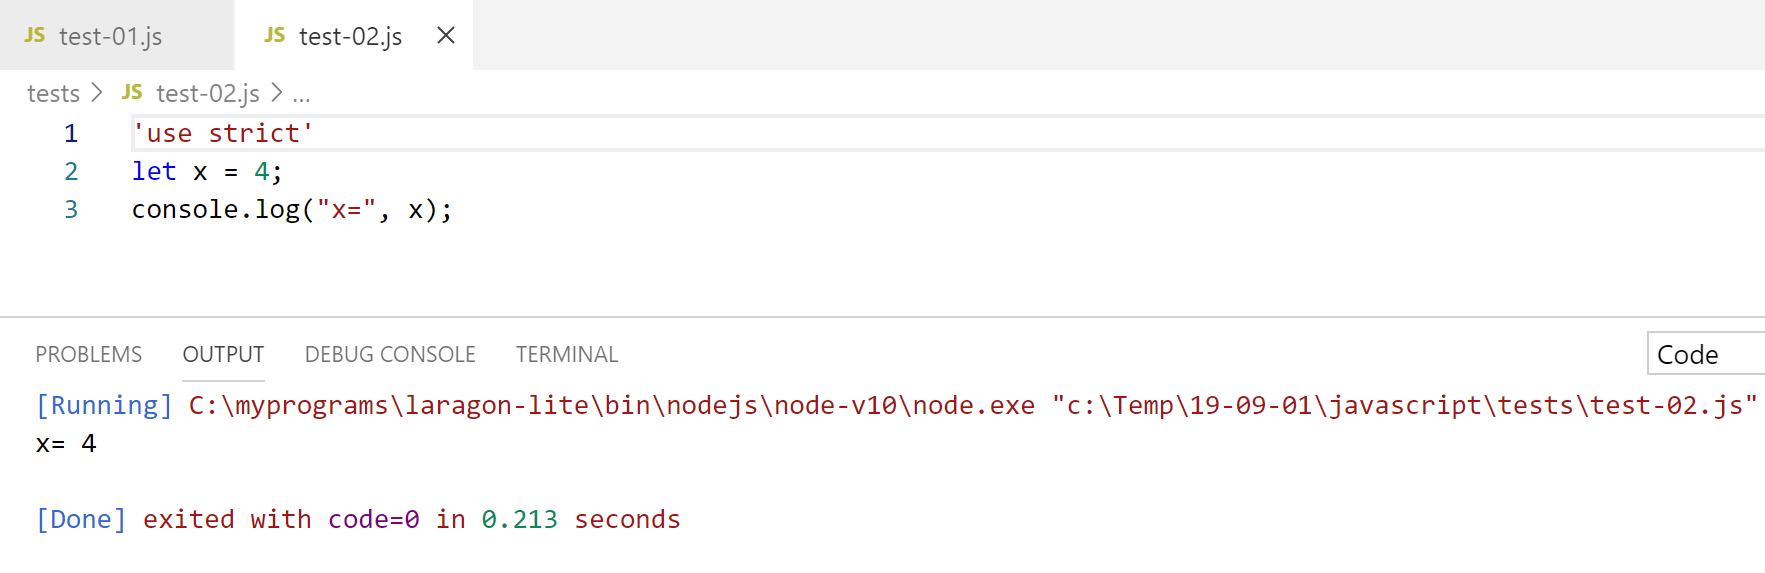Switch to the test-01.js tab
The image size is (1765, 573).
coord(110,36)
